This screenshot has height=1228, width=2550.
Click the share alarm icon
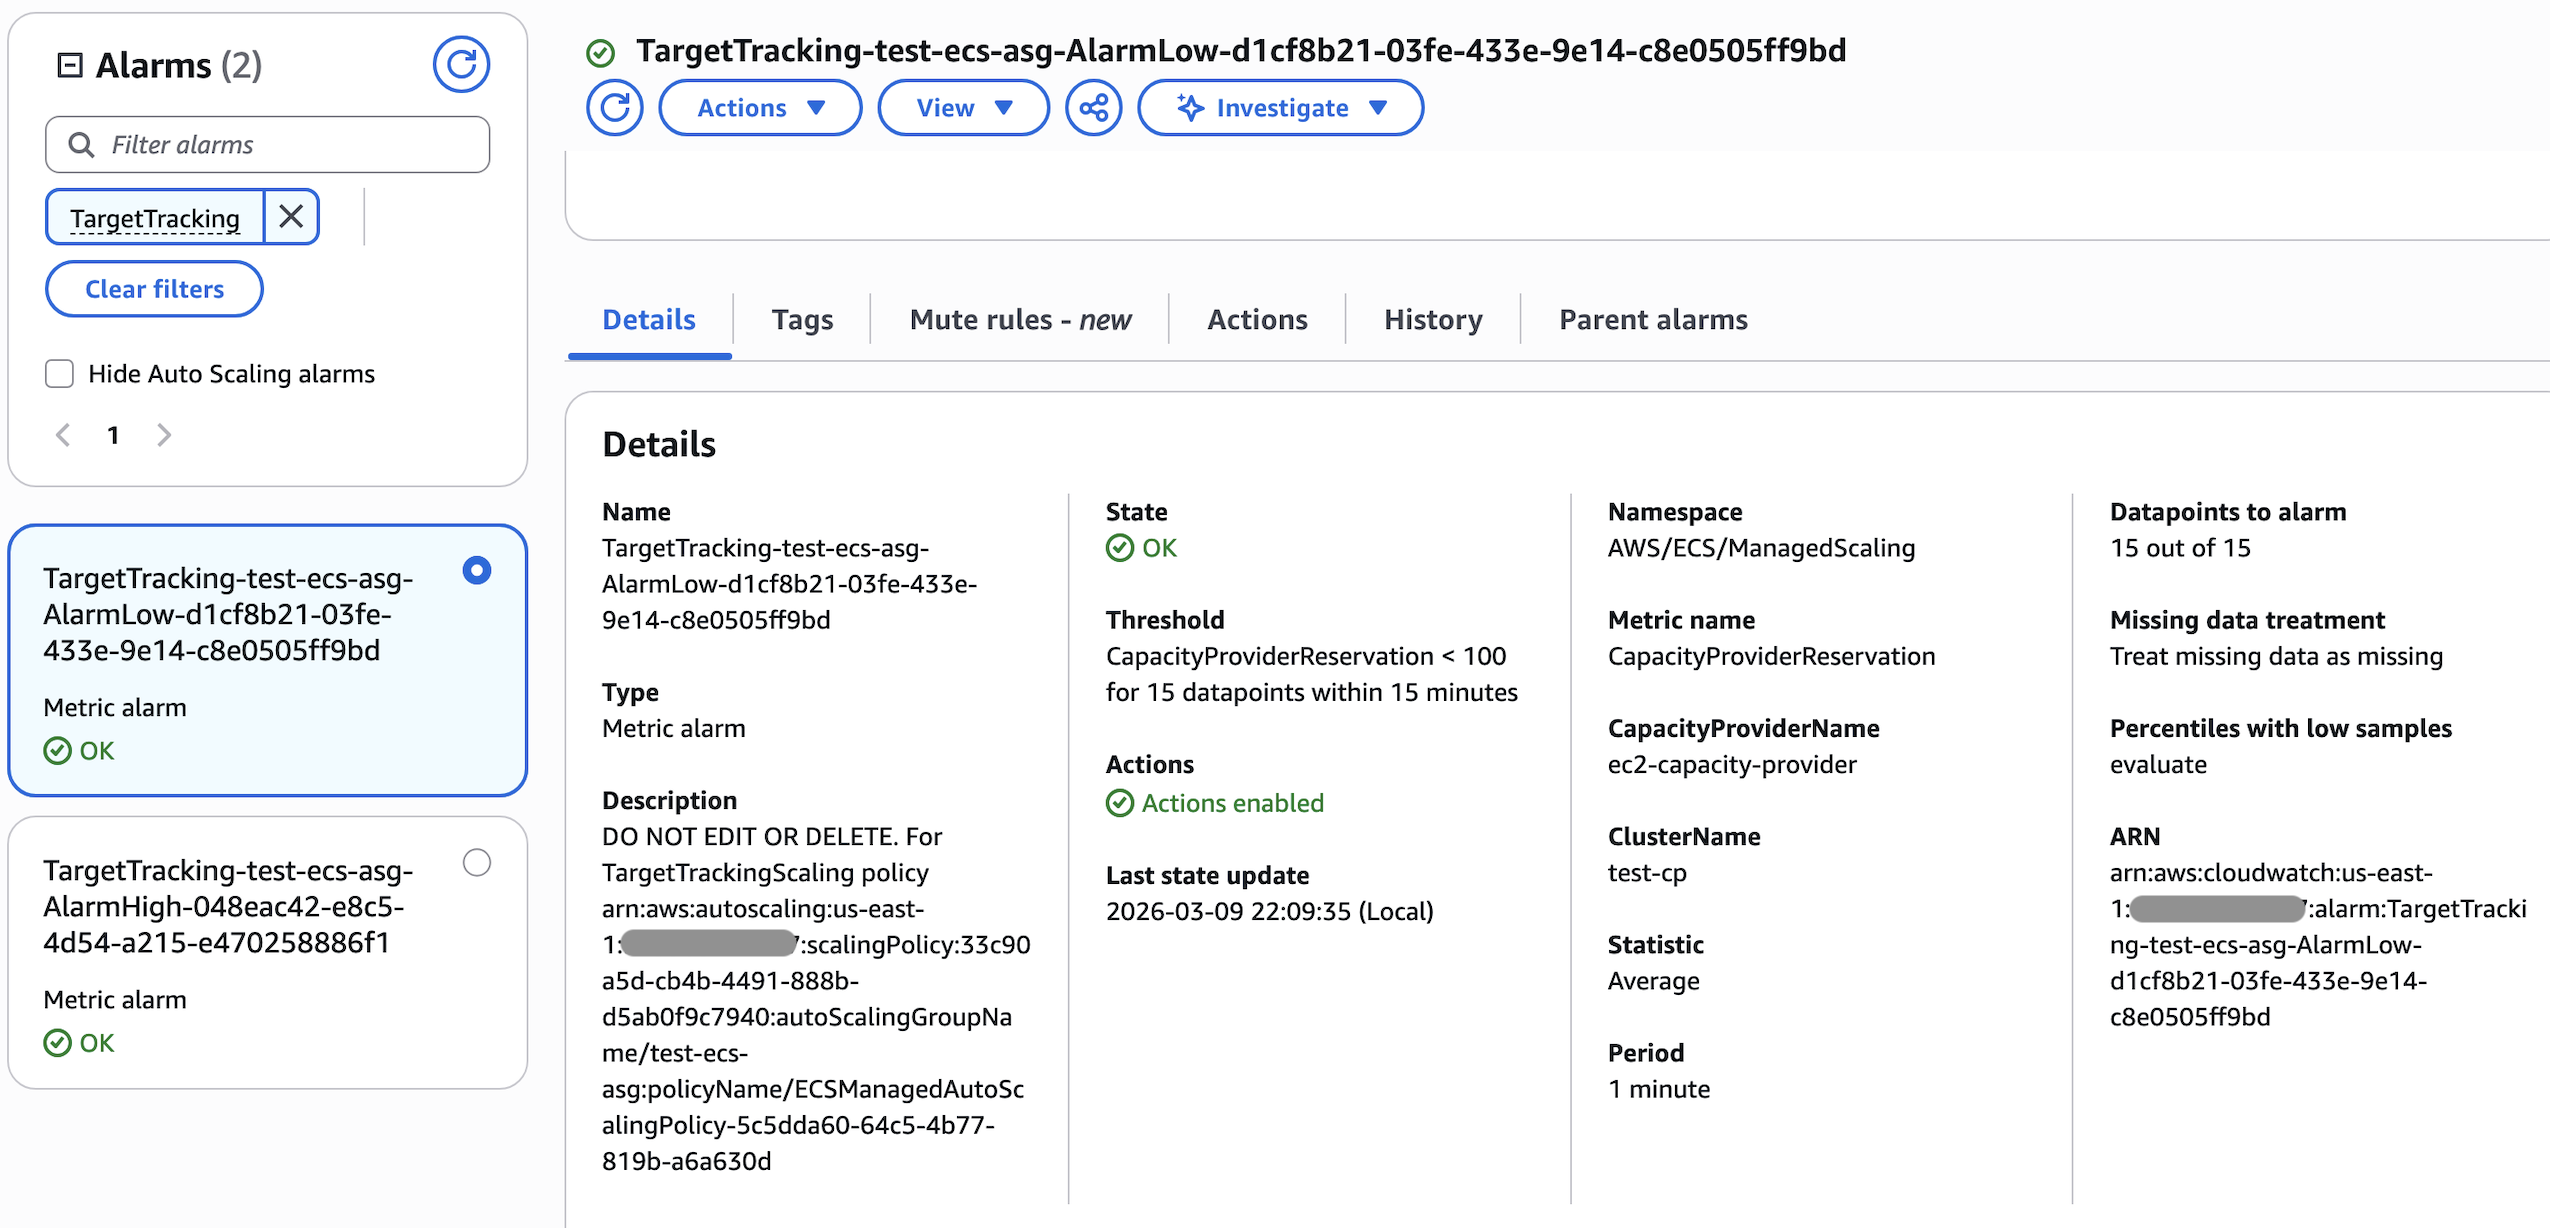[x=1093, y=108]
